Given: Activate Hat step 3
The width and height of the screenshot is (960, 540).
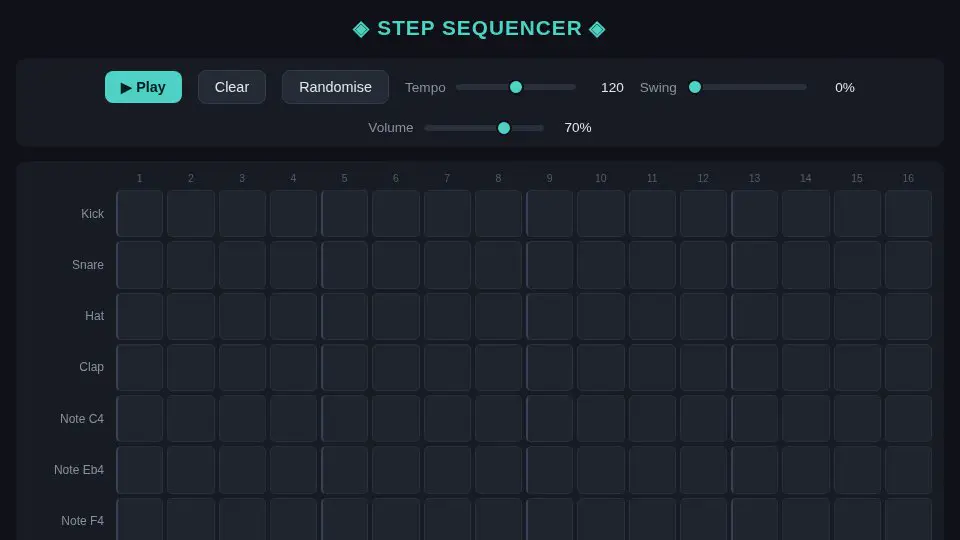Looking at the screenshot, I should coord(242,316).
